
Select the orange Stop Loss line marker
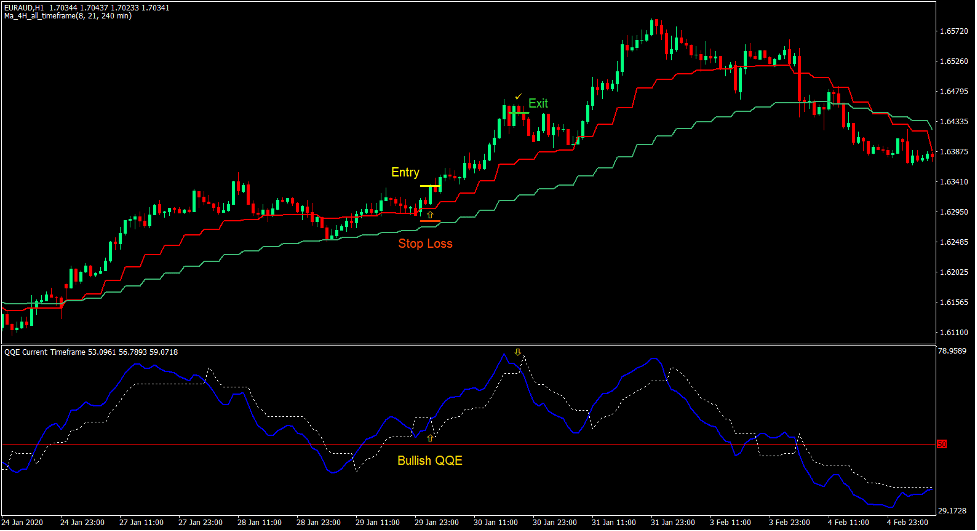[430, 221]
